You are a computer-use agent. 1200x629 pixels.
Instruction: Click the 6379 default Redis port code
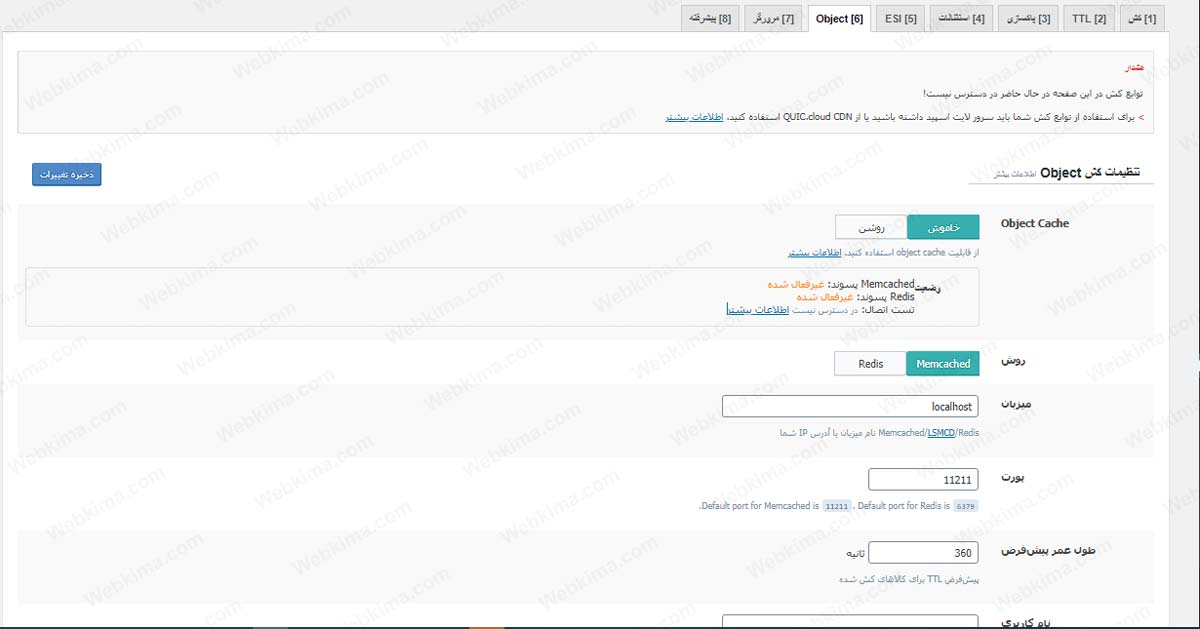tap(965, 506)
